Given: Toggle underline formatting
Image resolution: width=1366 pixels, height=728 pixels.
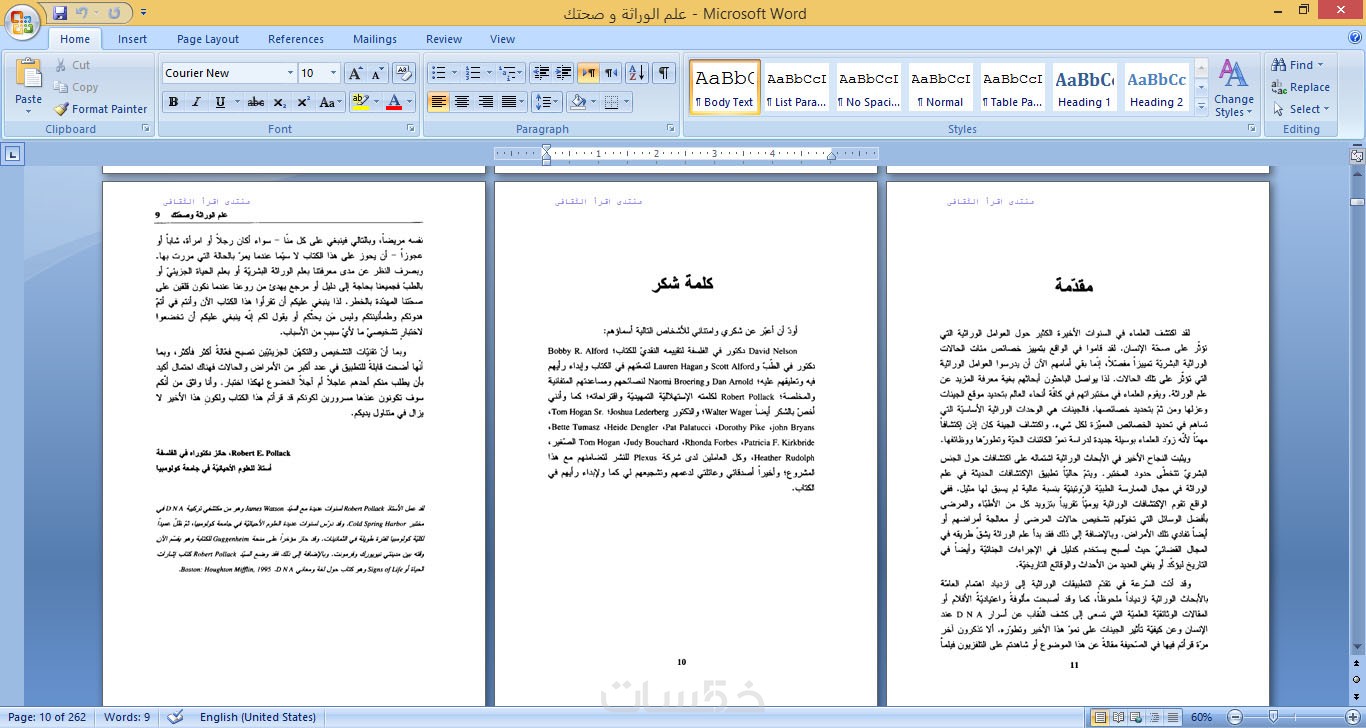Looking at the screenshot, I should [x=219, y=102].
